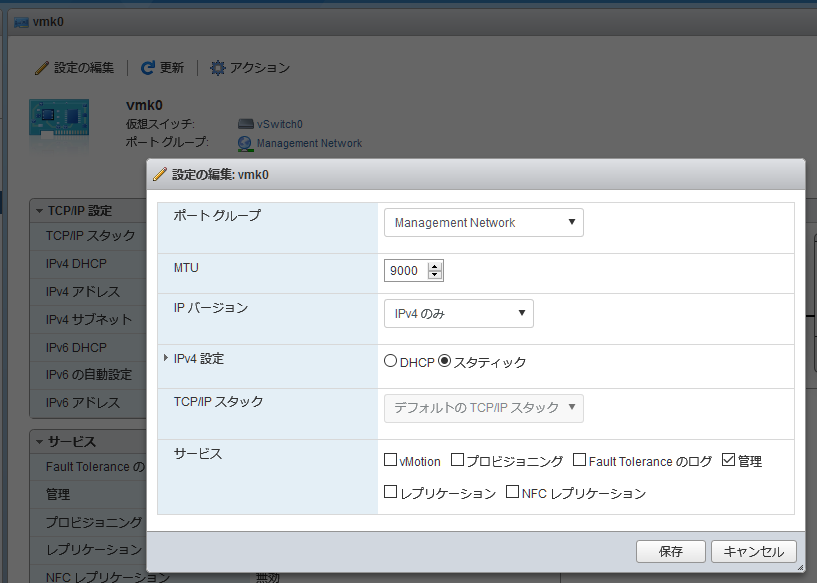Image resolution: width=817 pixels, height=583 pixels.
Task: Click the Management Network port group icon
Action: tap(245, 143)
